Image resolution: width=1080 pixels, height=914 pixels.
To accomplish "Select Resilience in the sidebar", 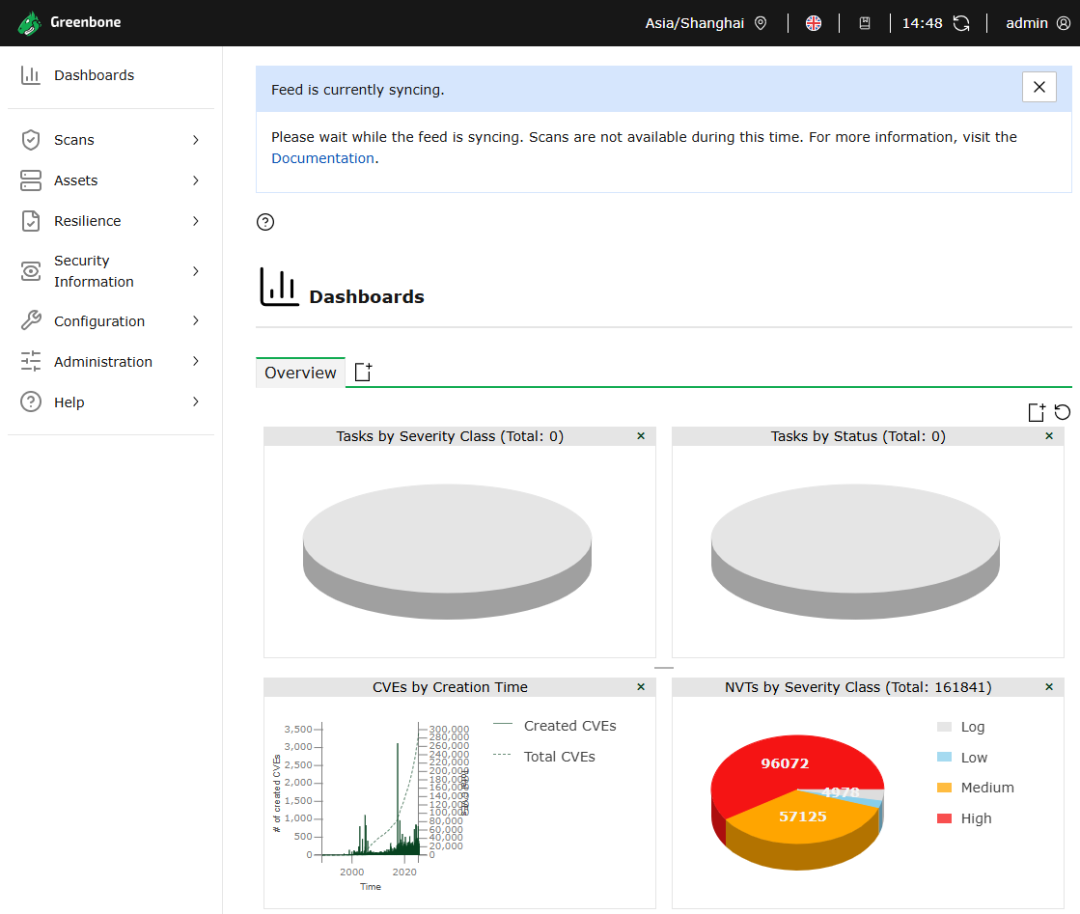I will pos(87,221).
